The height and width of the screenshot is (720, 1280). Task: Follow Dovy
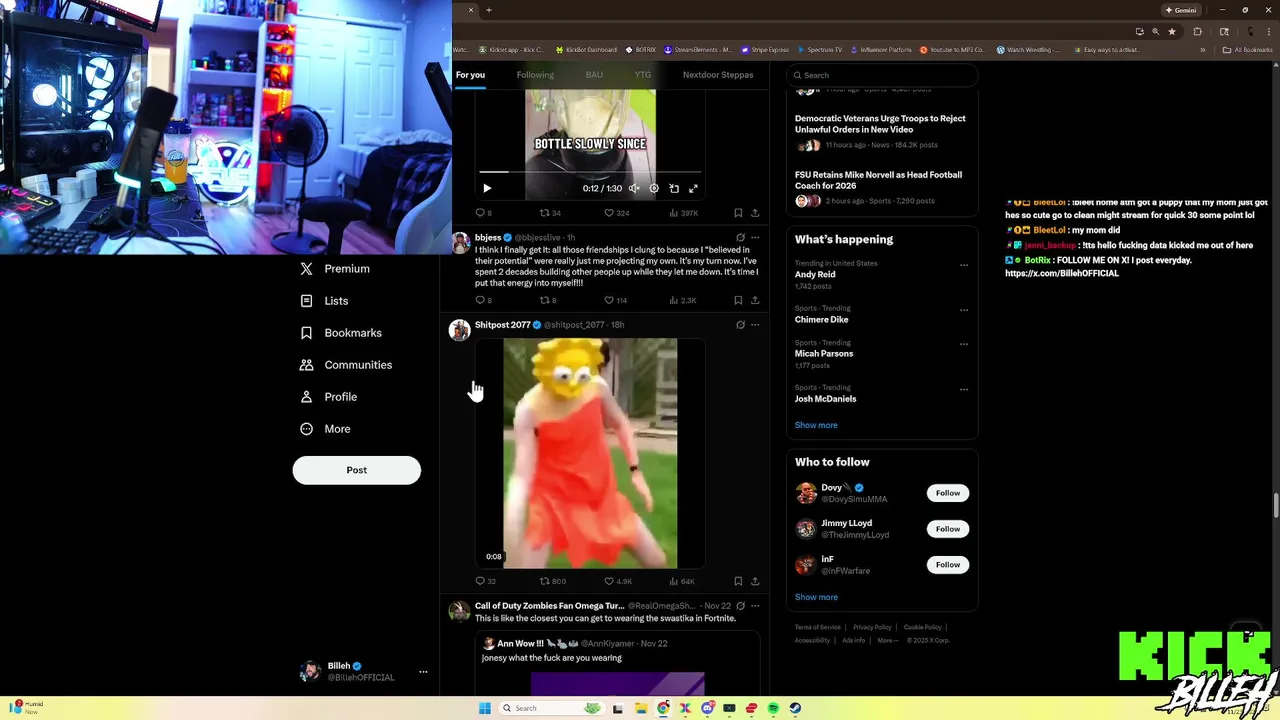tap(948, 493)
